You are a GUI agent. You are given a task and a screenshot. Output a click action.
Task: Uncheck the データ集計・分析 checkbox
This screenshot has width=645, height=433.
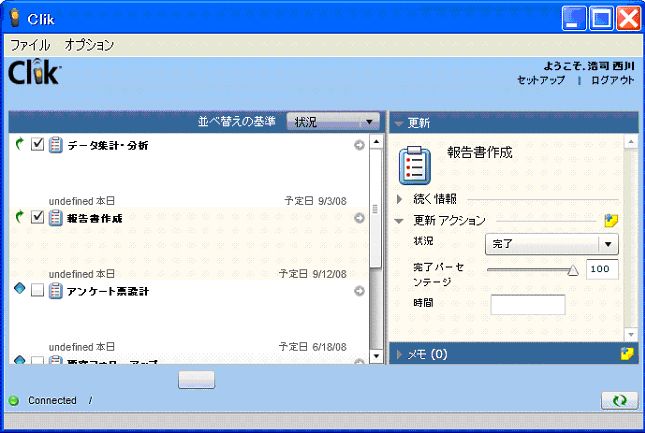(37, 144)
